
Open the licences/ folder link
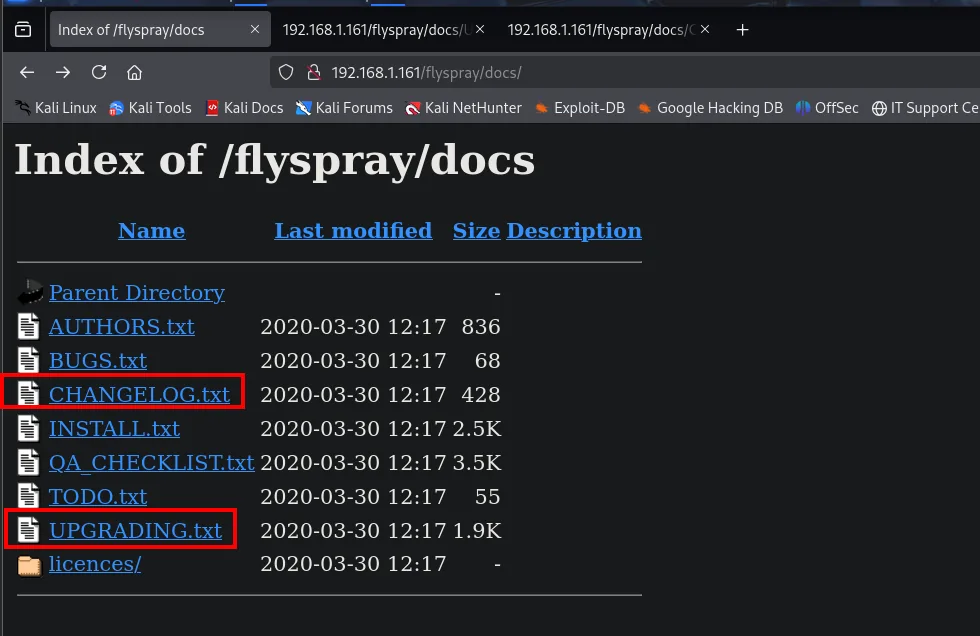(95, 564)
